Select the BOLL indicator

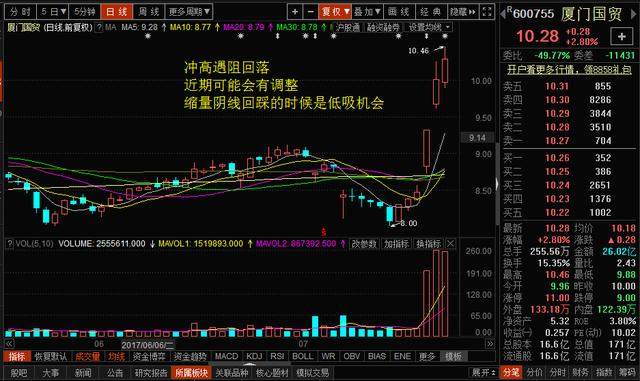302,356
